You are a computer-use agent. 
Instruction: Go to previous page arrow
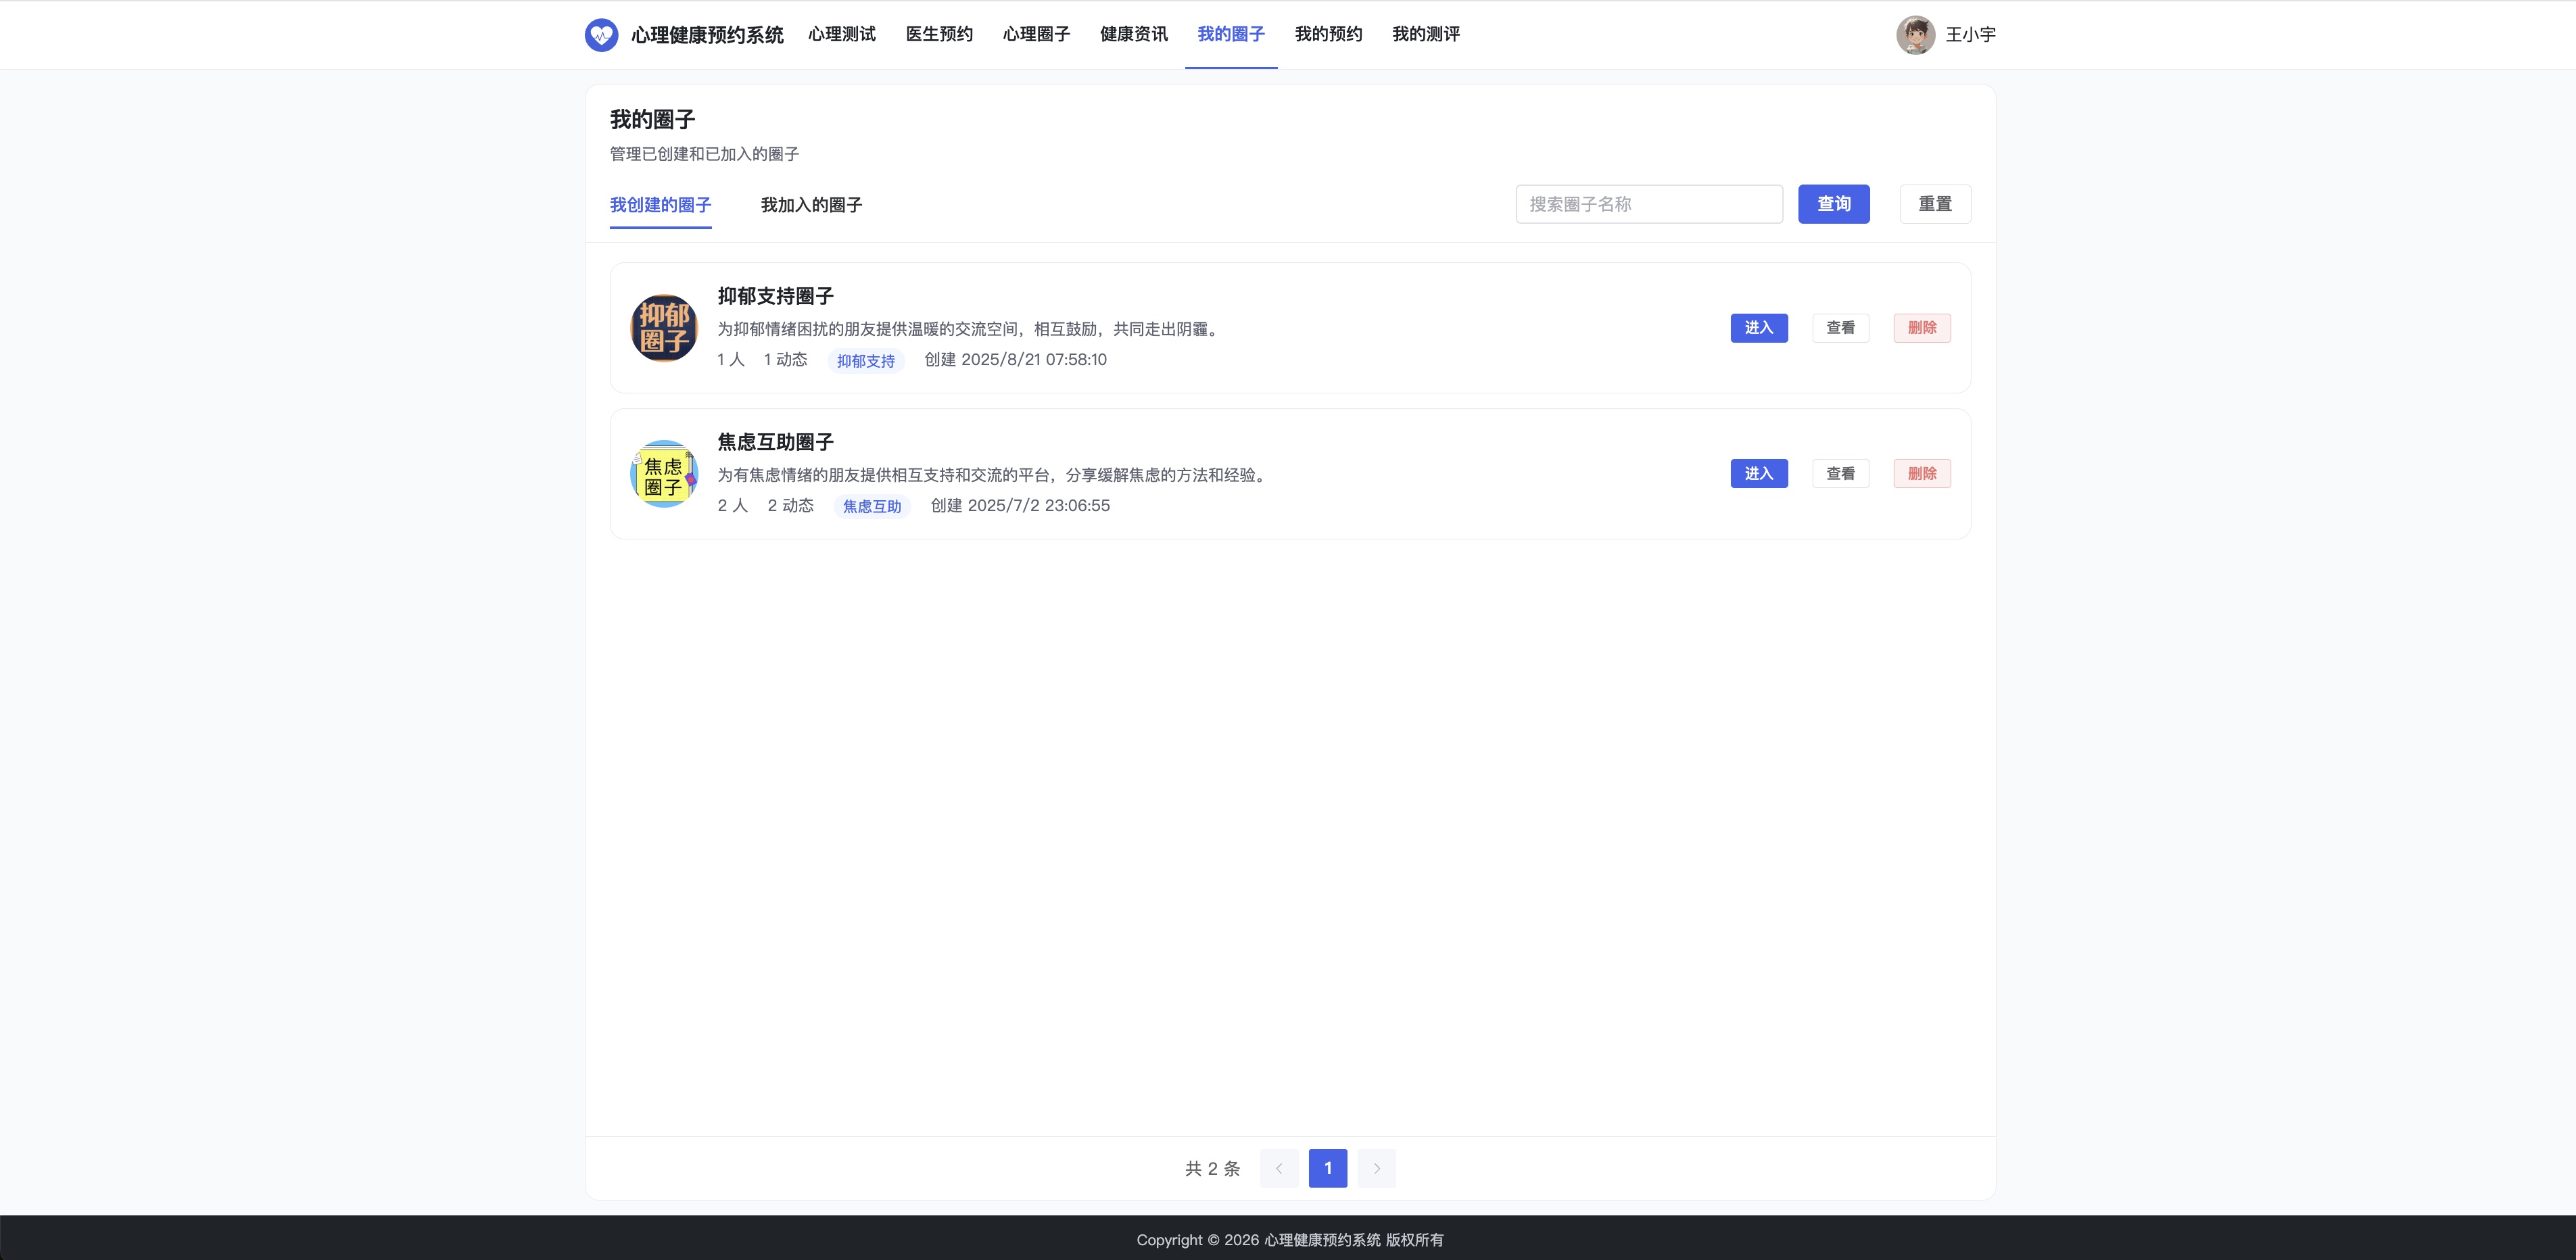coord(1279,1168)
